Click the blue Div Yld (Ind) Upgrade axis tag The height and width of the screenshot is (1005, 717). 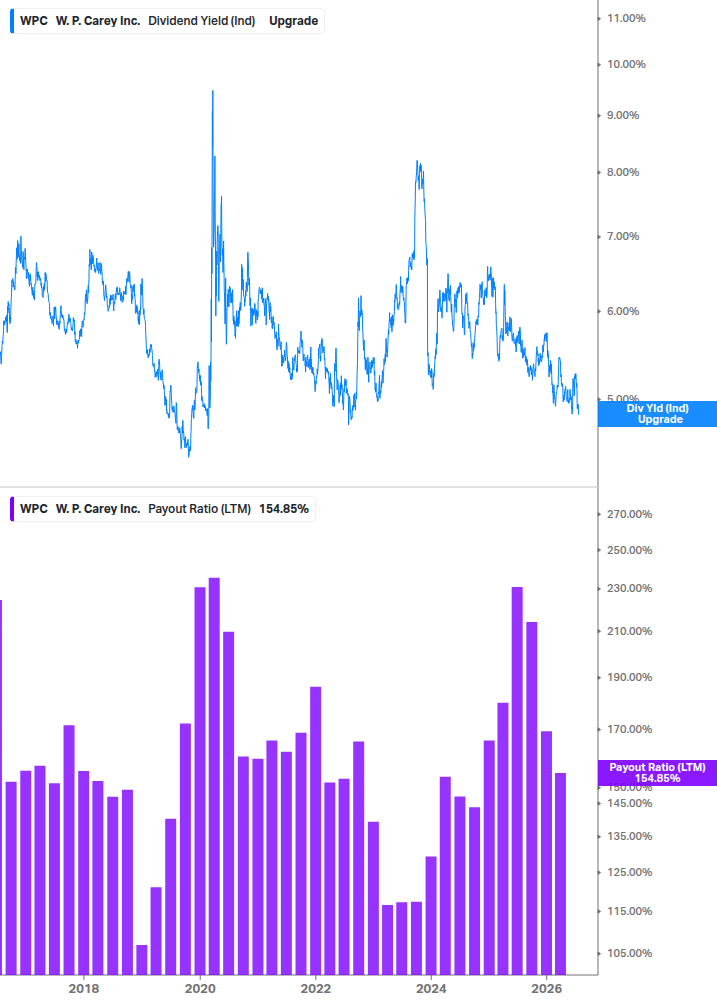pos(657,414)
